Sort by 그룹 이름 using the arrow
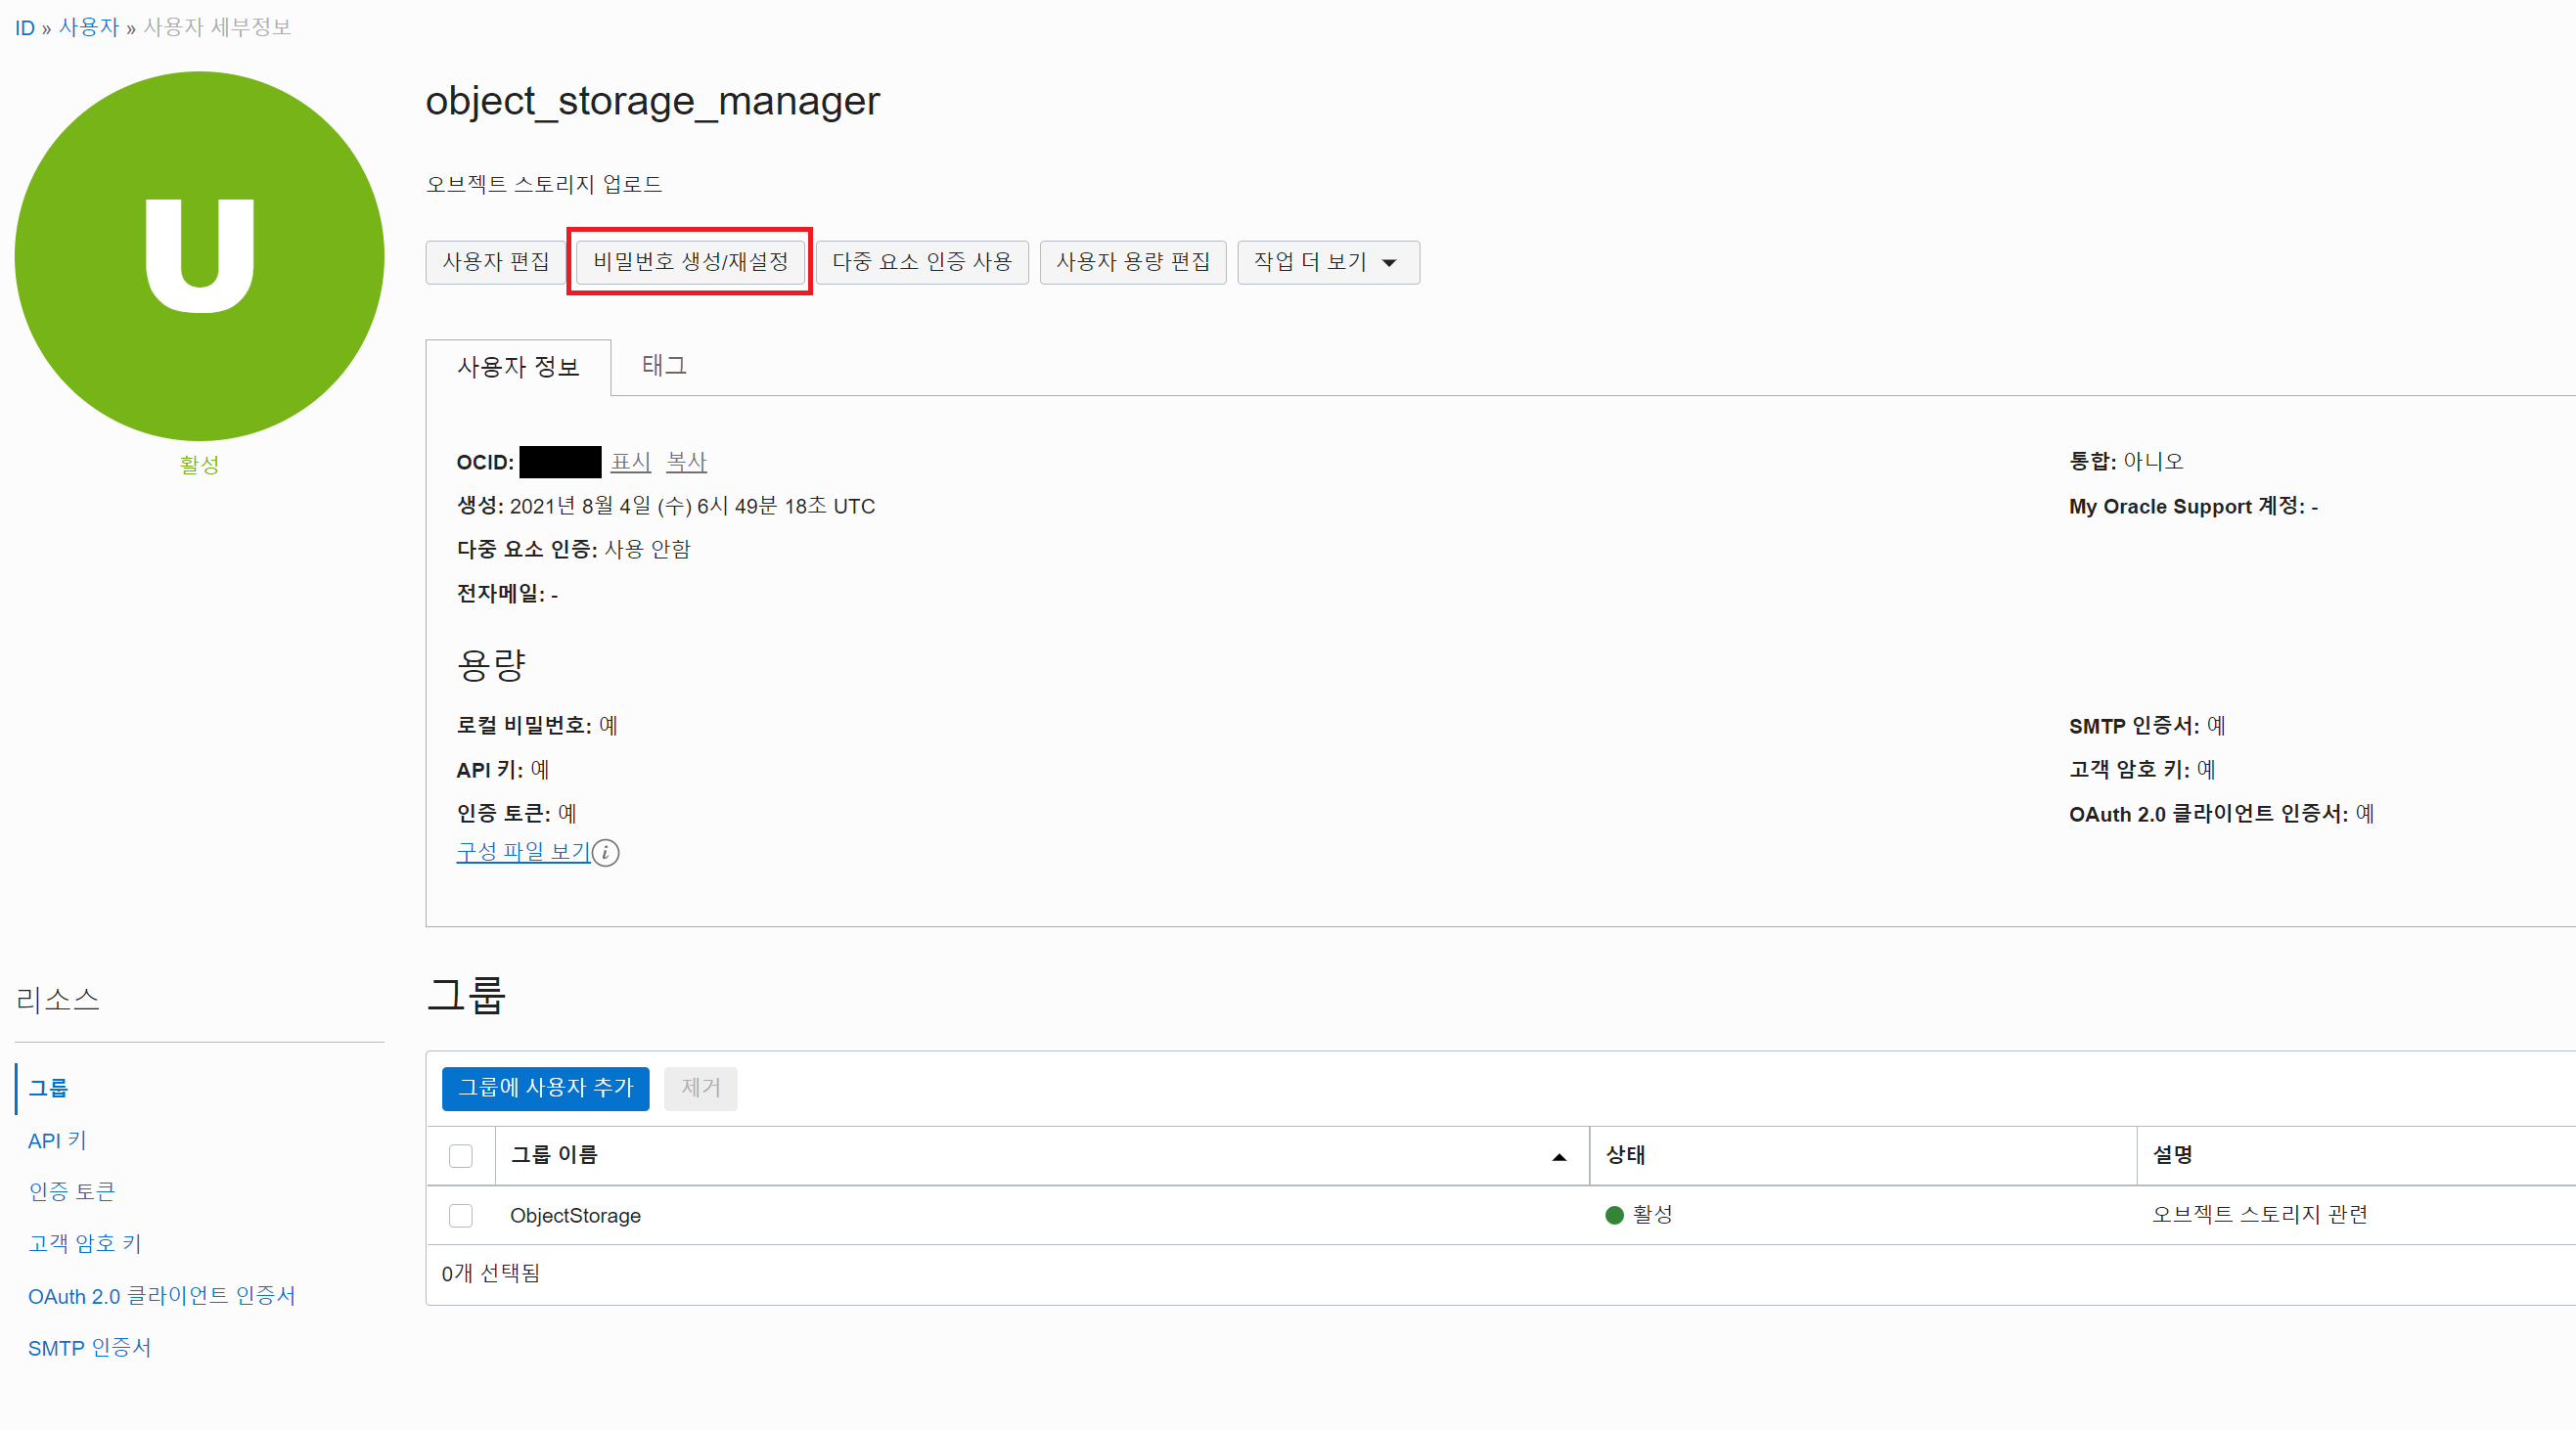The width and height of the screenshot is (2576, 1430). 1558,1157
